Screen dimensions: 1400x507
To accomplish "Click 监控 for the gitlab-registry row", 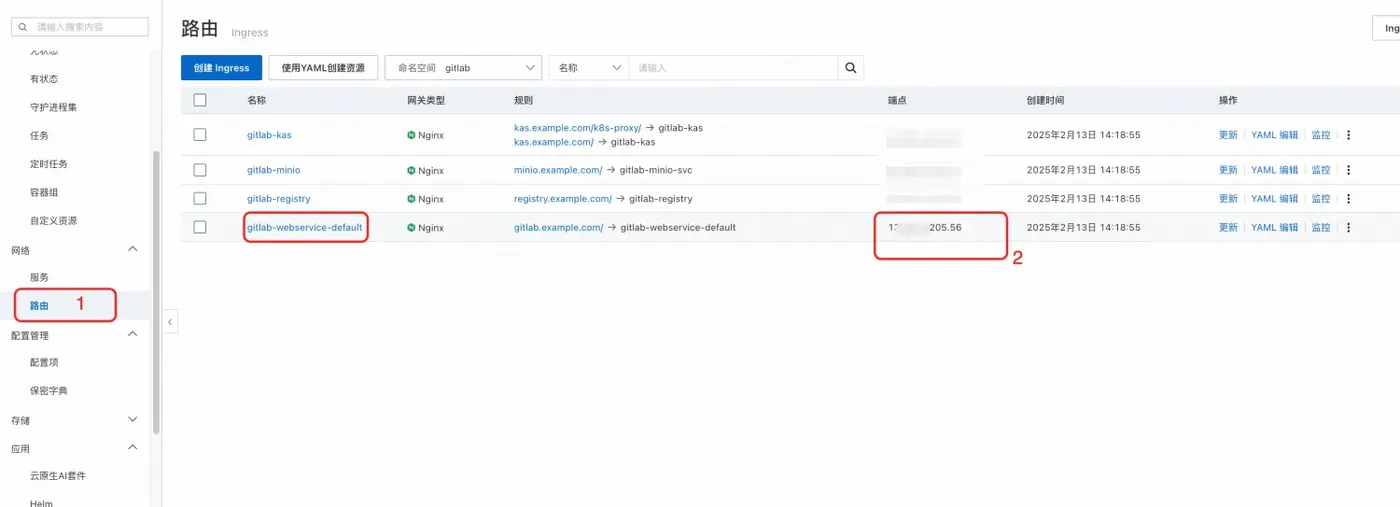I will [x=1321, y=199].
